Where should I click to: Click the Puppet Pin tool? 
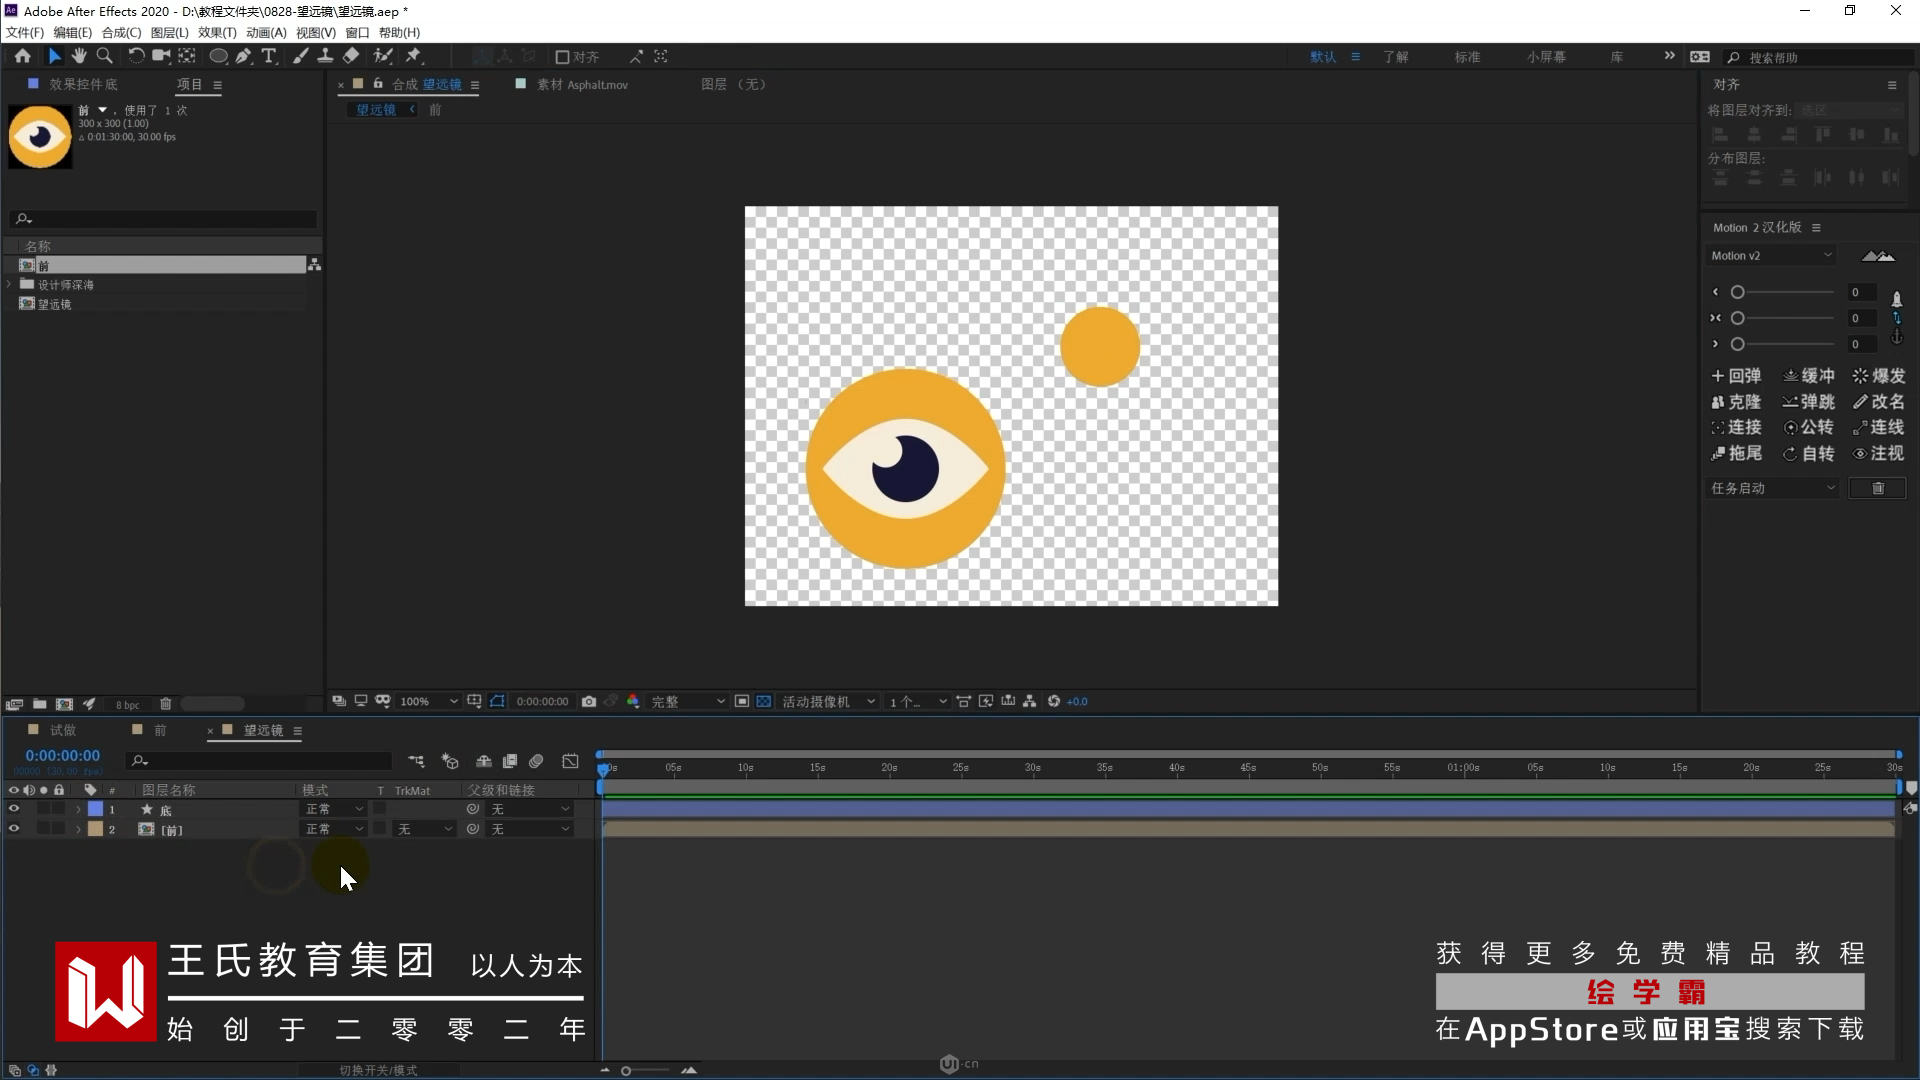coord(413,57)
